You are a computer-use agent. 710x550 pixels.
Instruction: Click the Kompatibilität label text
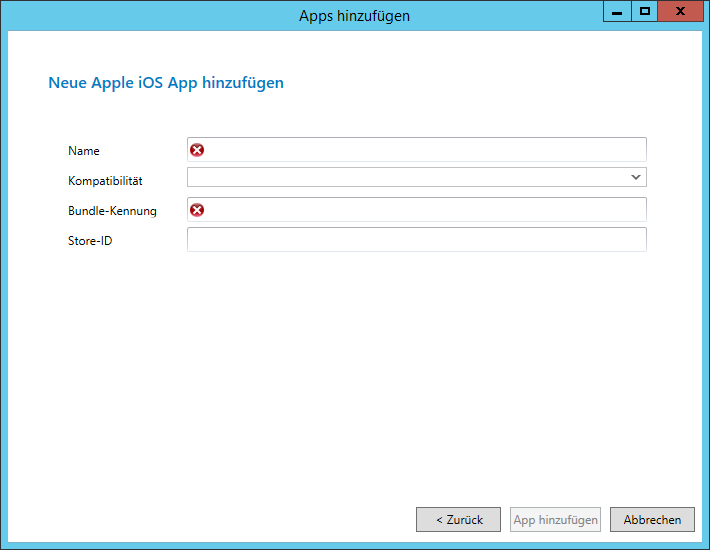(x=105, y=181)
